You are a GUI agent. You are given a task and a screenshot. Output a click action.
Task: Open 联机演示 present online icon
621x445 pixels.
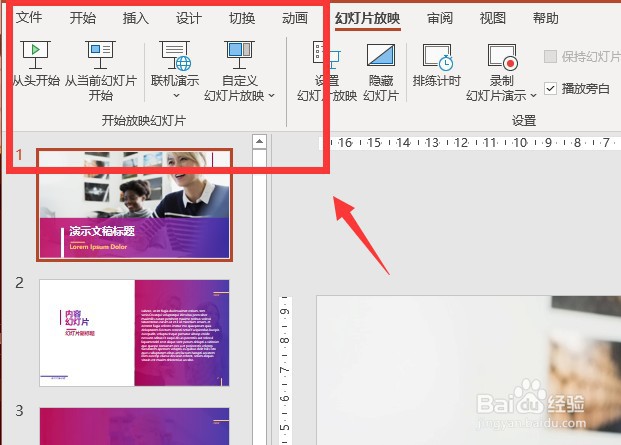tap(175, 55)
